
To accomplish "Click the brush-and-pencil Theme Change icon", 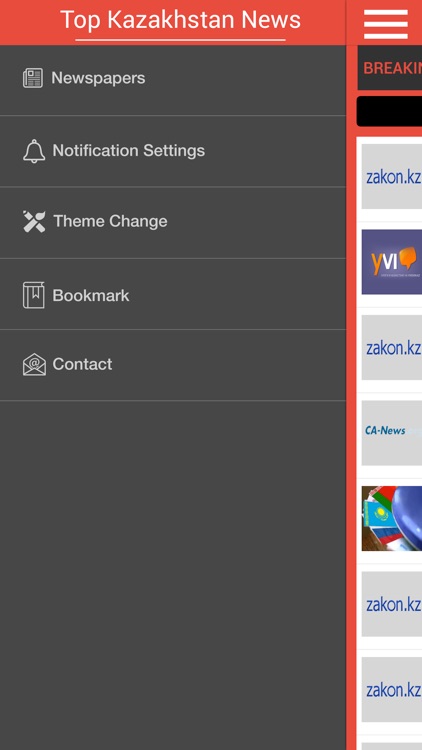I will [34, 221].
